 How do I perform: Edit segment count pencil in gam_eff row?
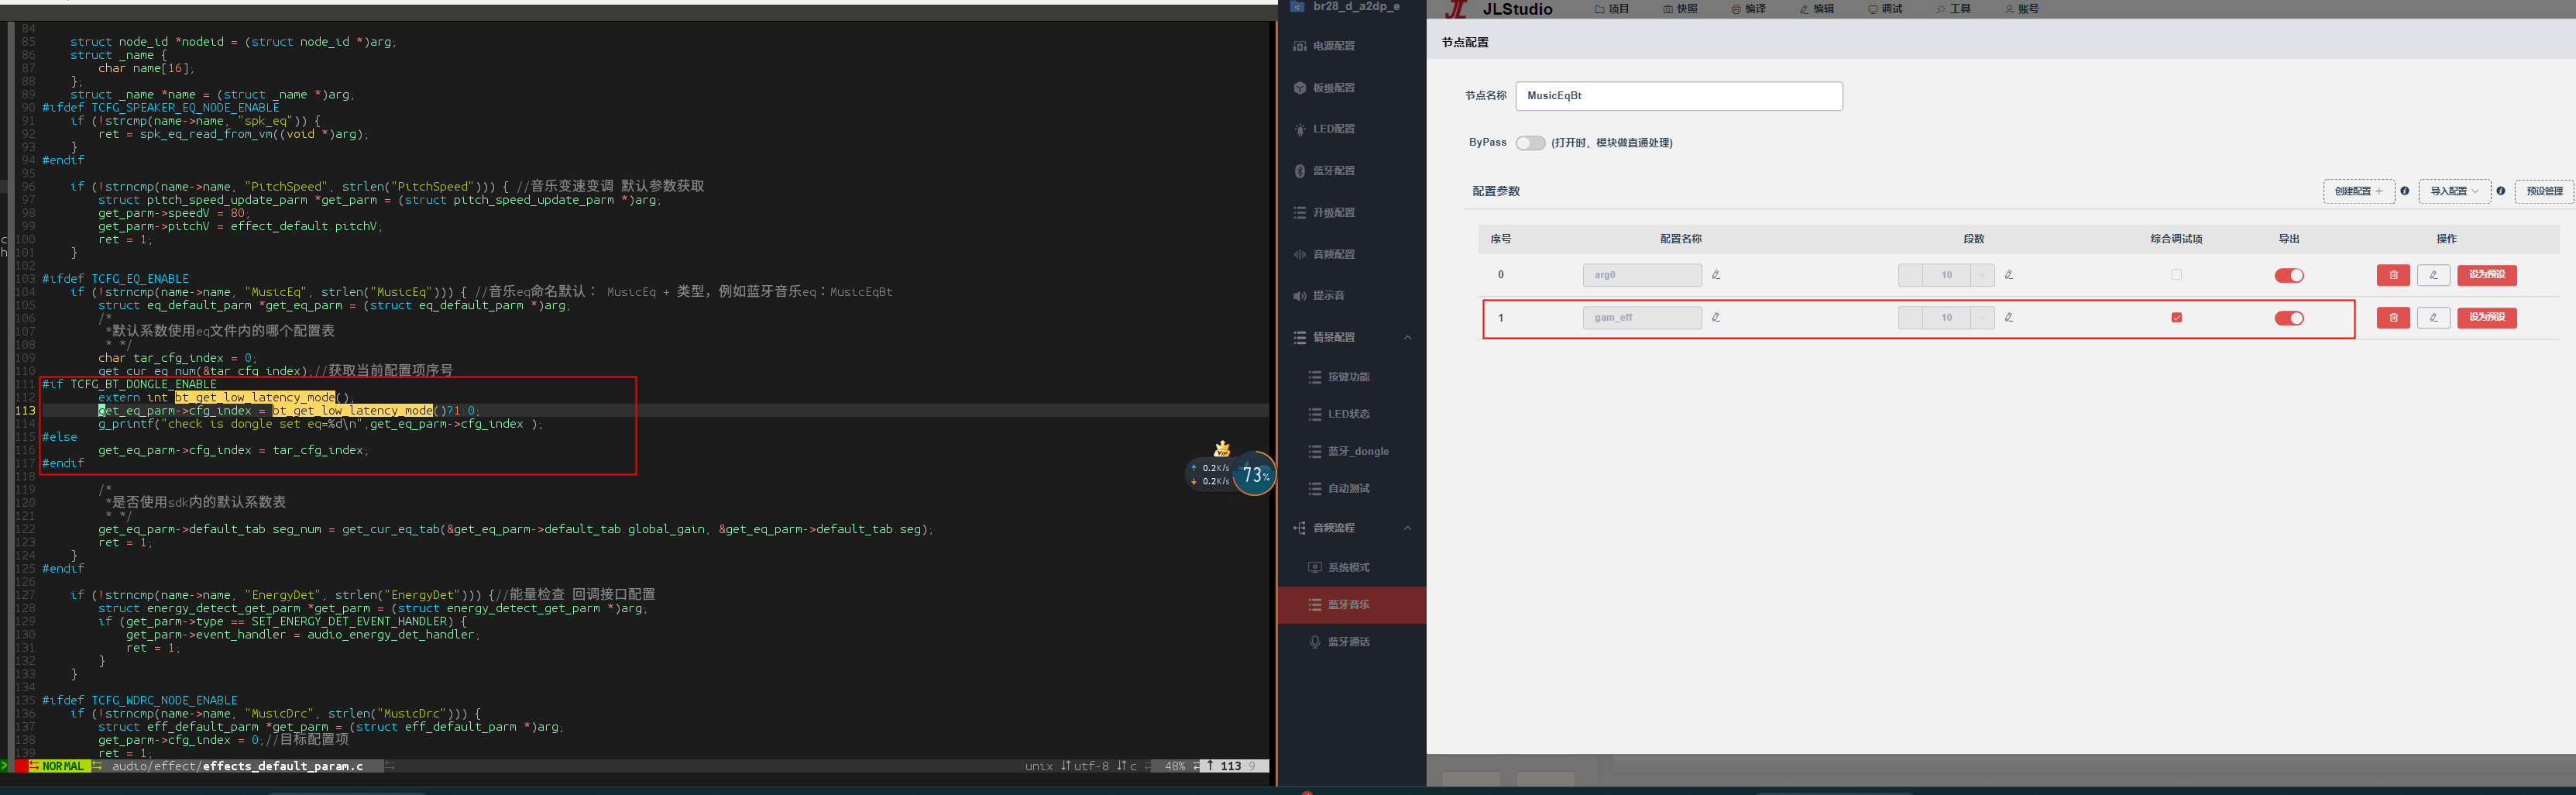pyautogui.click(x=2008, y=318)
